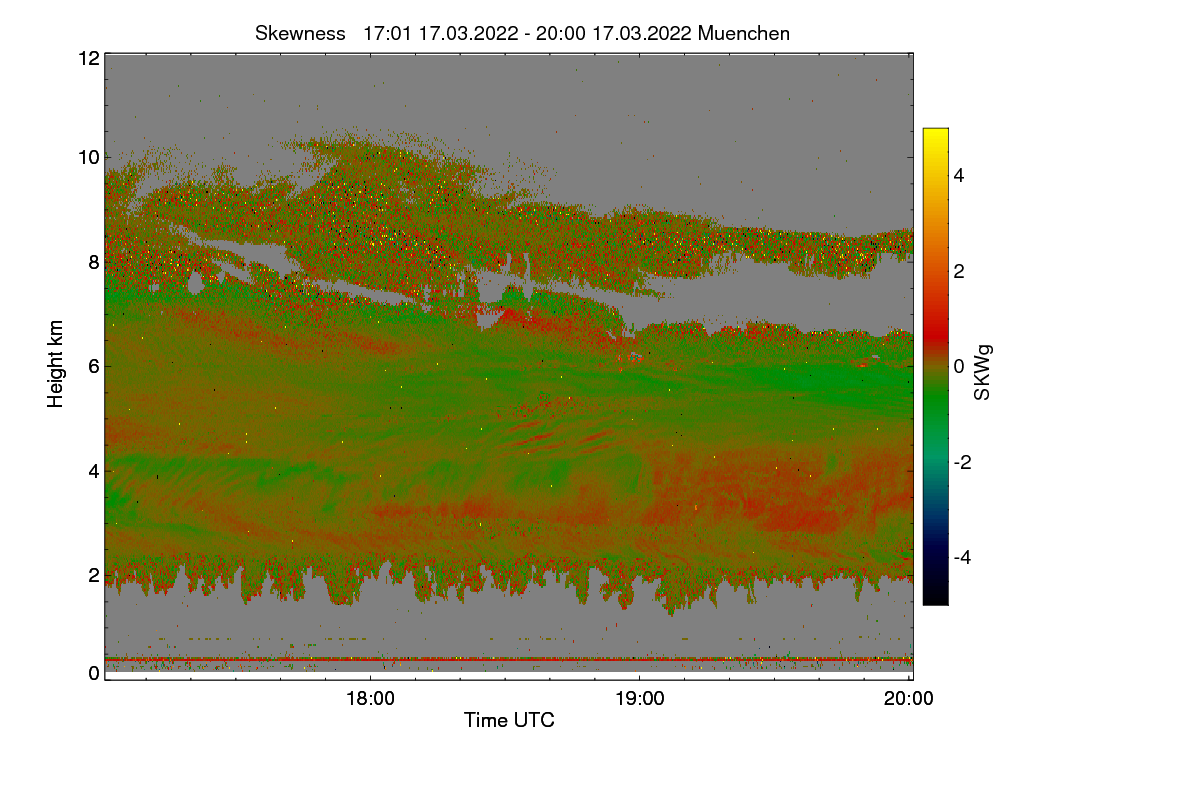This screenshot has height=800, width=1200.
Task: Click the SKWg colorbar label
Action: tap(983, 374)
